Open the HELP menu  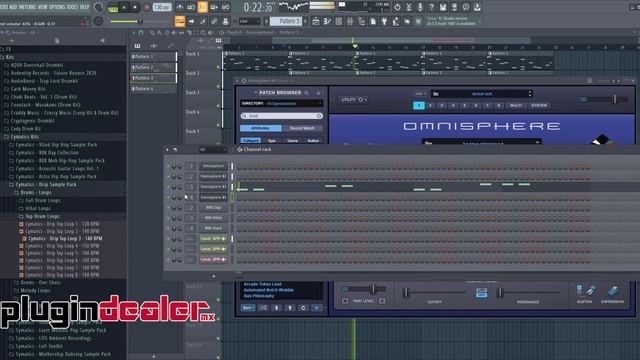click(x=84, y=7)
